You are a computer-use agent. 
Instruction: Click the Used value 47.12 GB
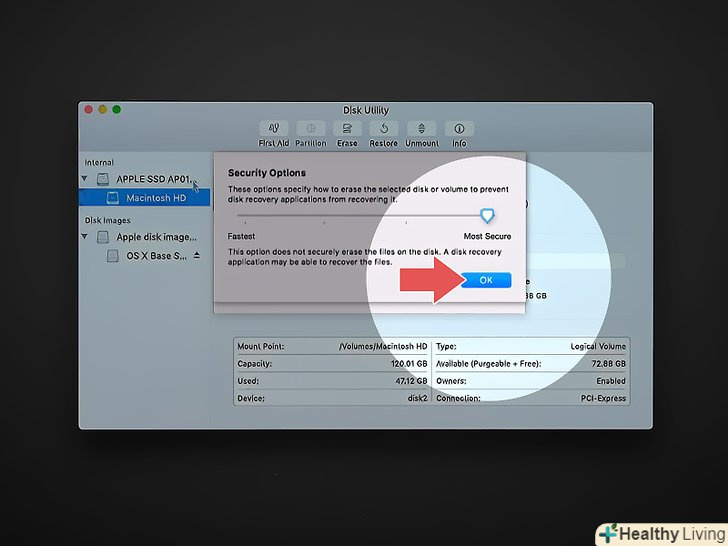pos(411,381)
